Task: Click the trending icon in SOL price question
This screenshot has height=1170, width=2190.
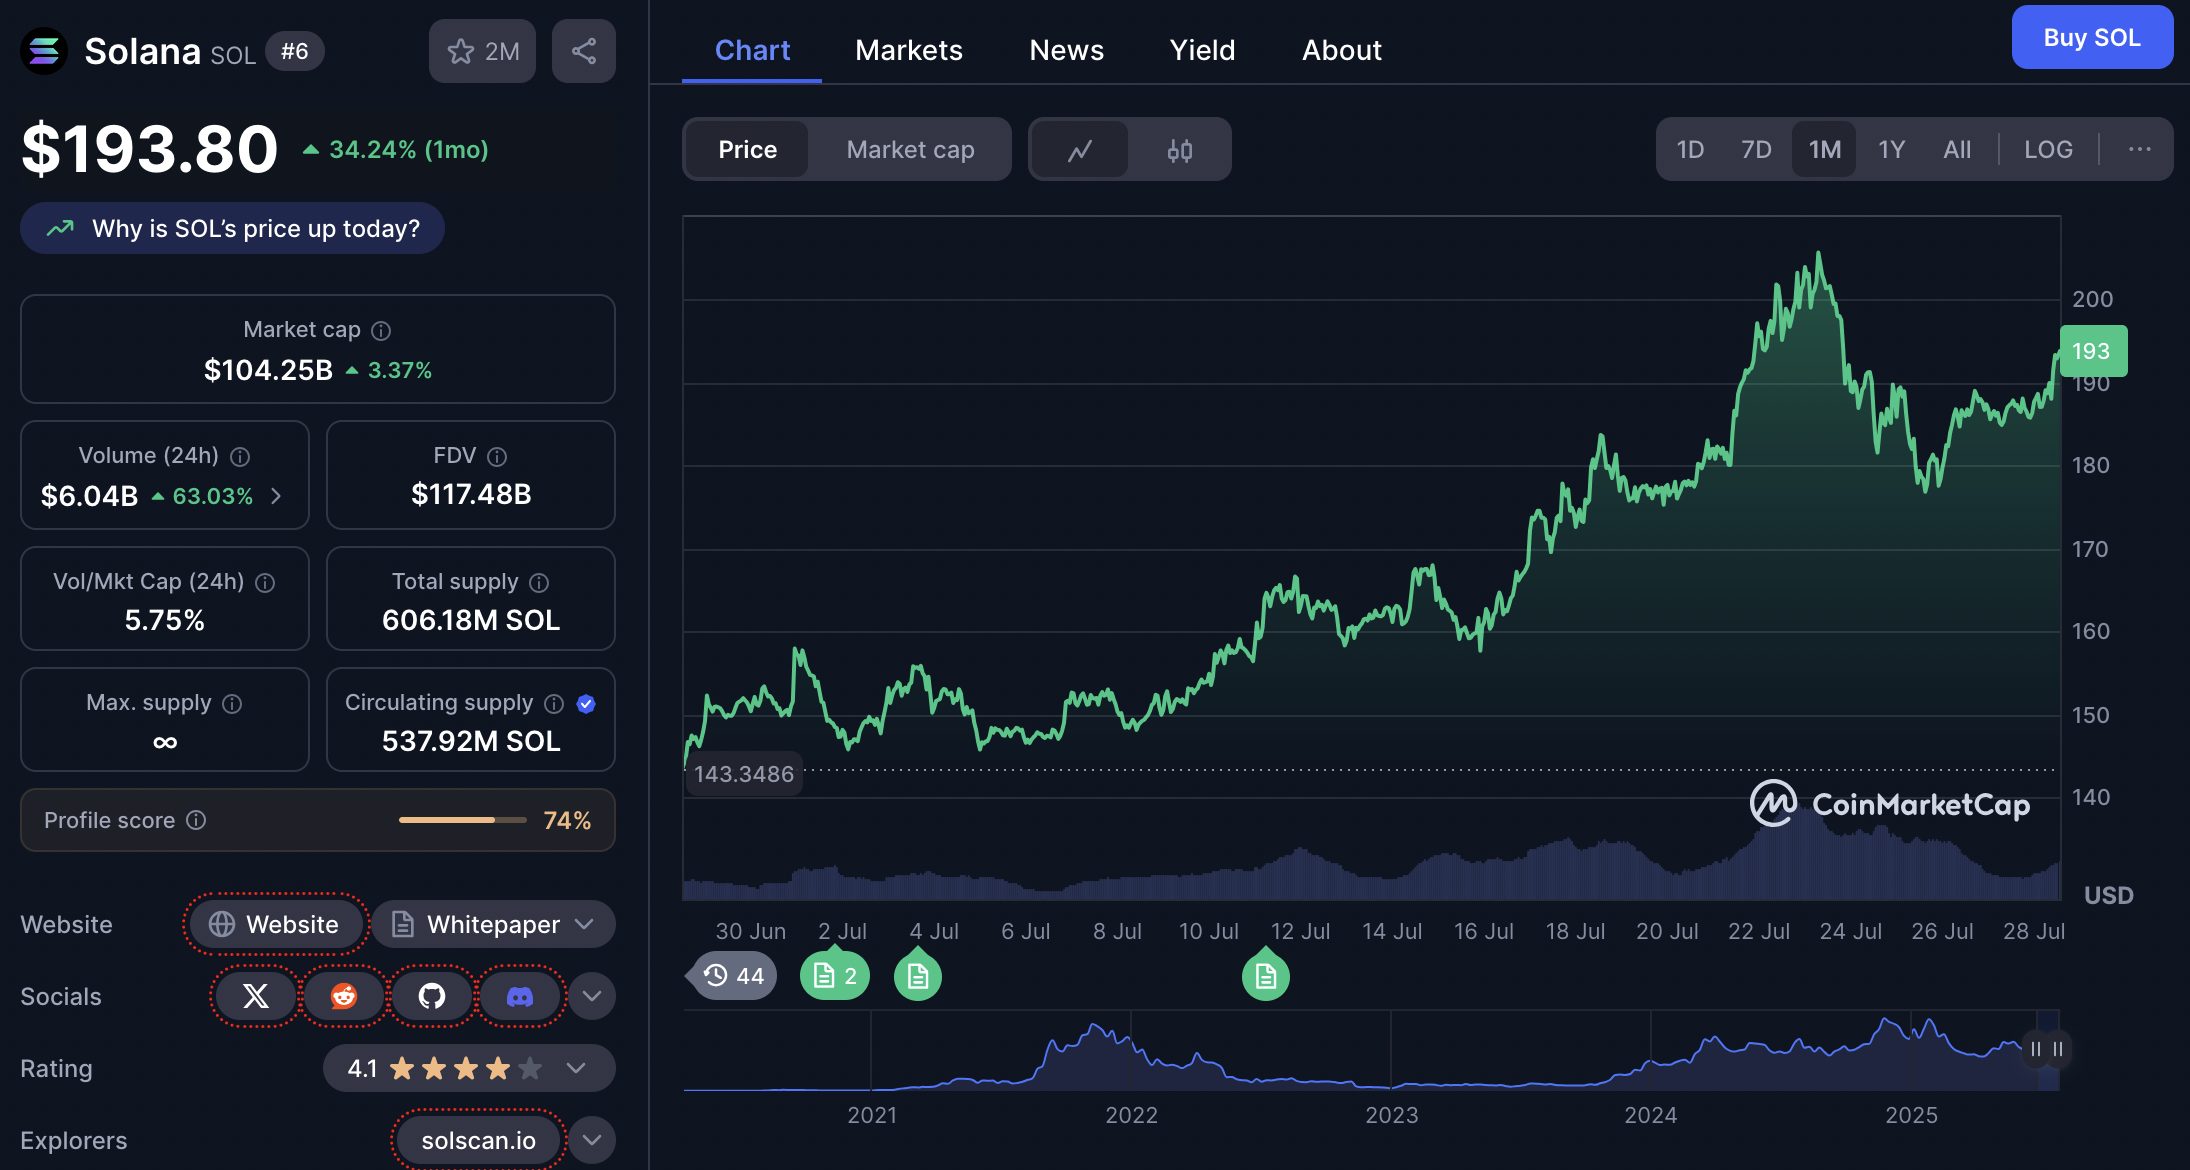Action: (x=60, y=228)
